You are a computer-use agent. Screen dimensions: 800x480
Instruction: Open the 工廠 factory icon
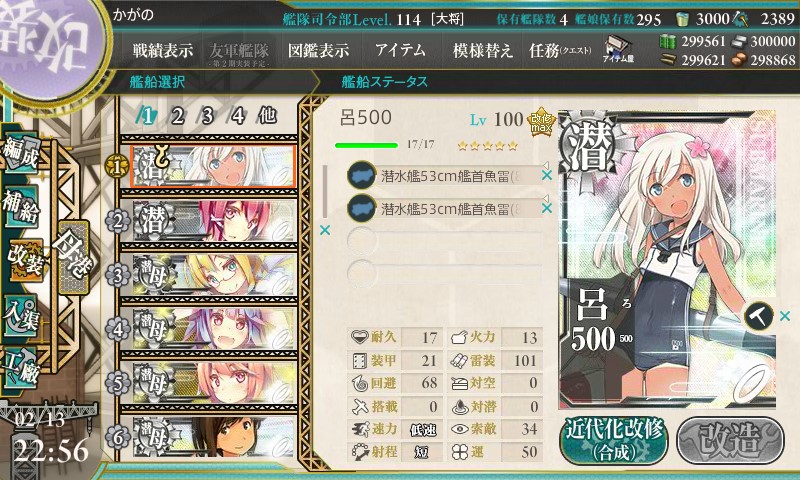tap(20, 368)
